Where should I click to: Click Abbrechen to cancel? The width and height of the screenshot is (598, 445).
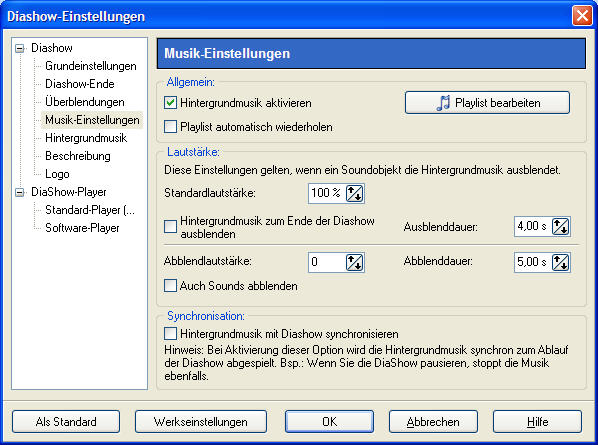click(433, 421)
